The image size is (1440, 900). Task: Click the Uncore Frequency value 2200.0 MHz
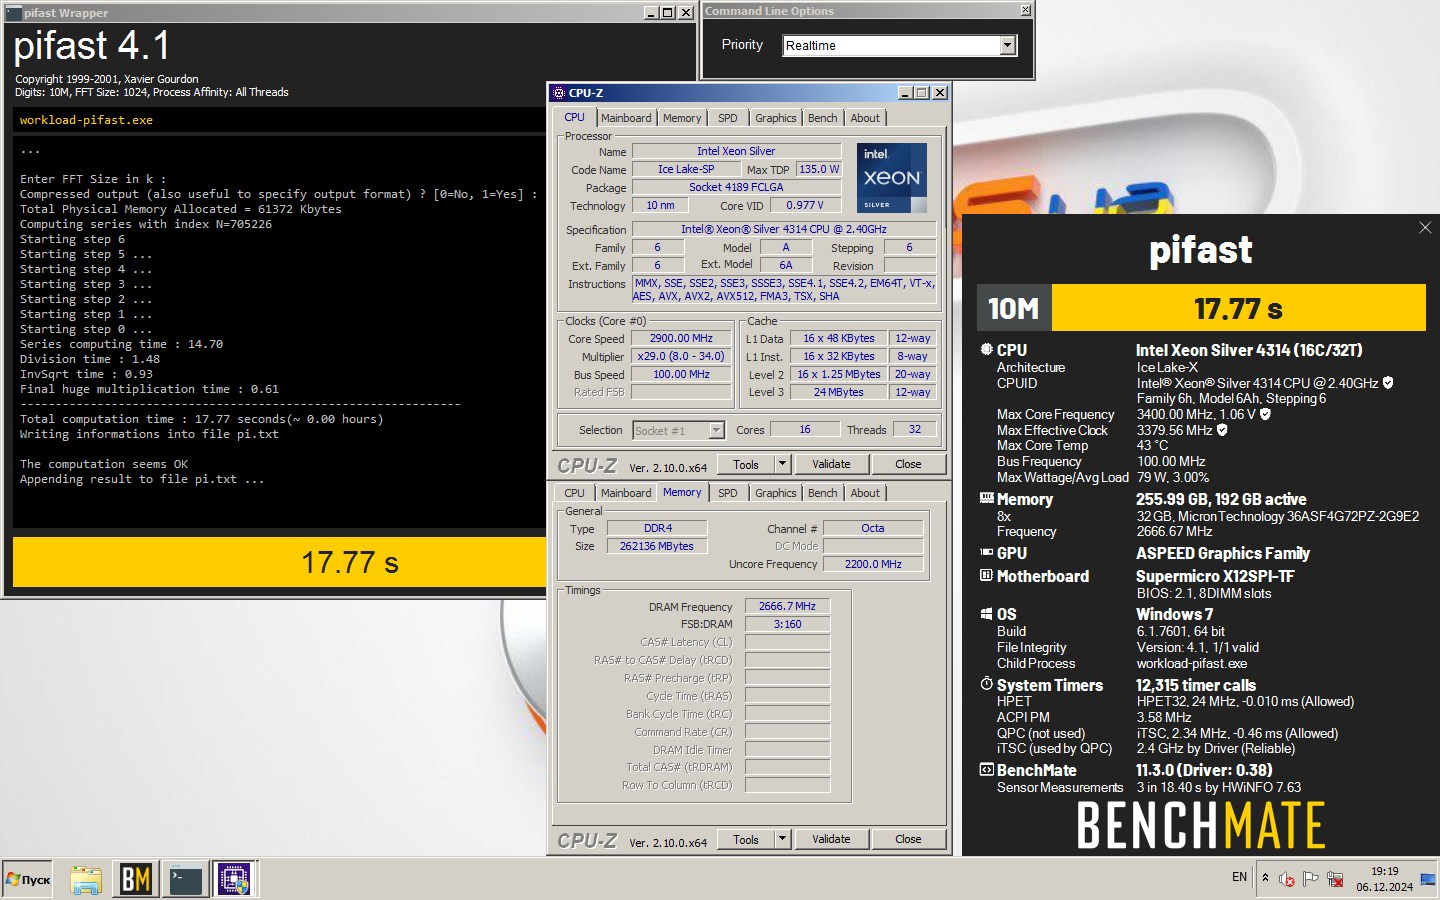(873, 564)
